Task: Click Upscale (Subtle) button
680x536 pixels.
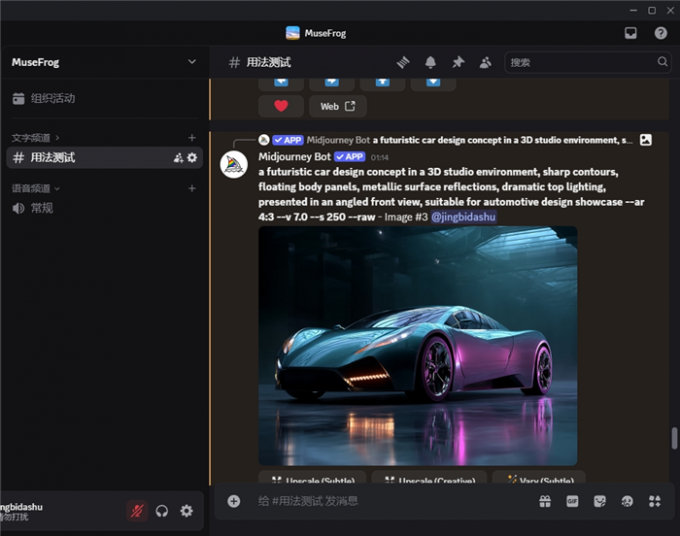Action: [312, 477]
